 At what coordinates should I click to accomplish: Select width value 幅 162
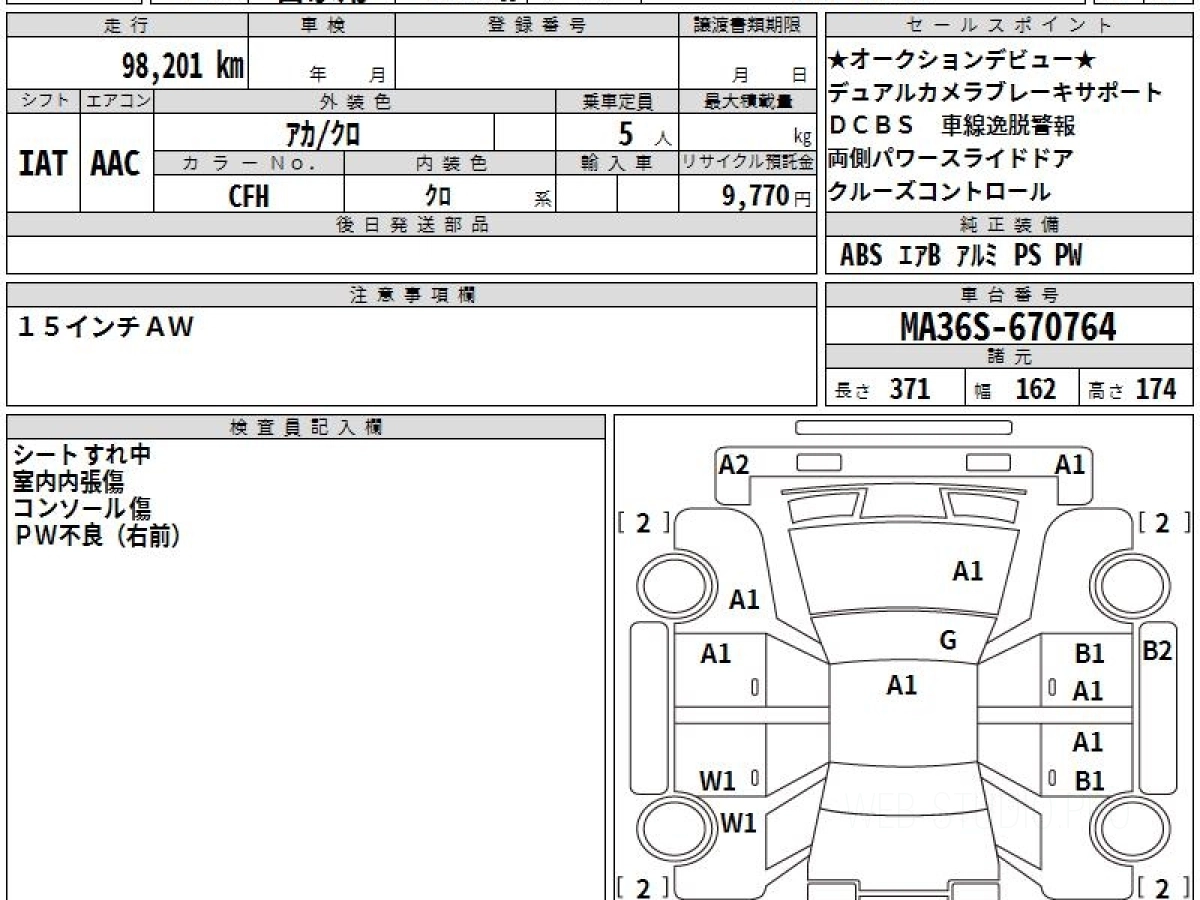point(1015,388)
